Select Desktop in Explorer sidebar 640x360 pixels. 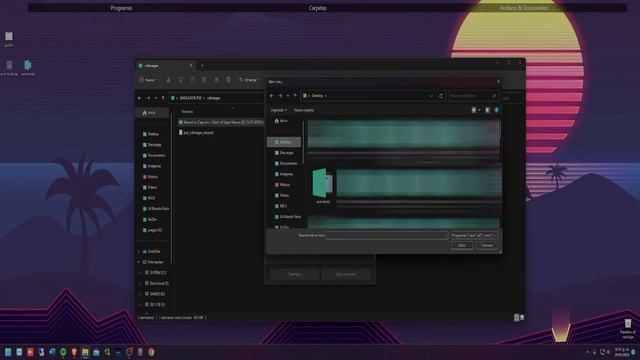151,134
